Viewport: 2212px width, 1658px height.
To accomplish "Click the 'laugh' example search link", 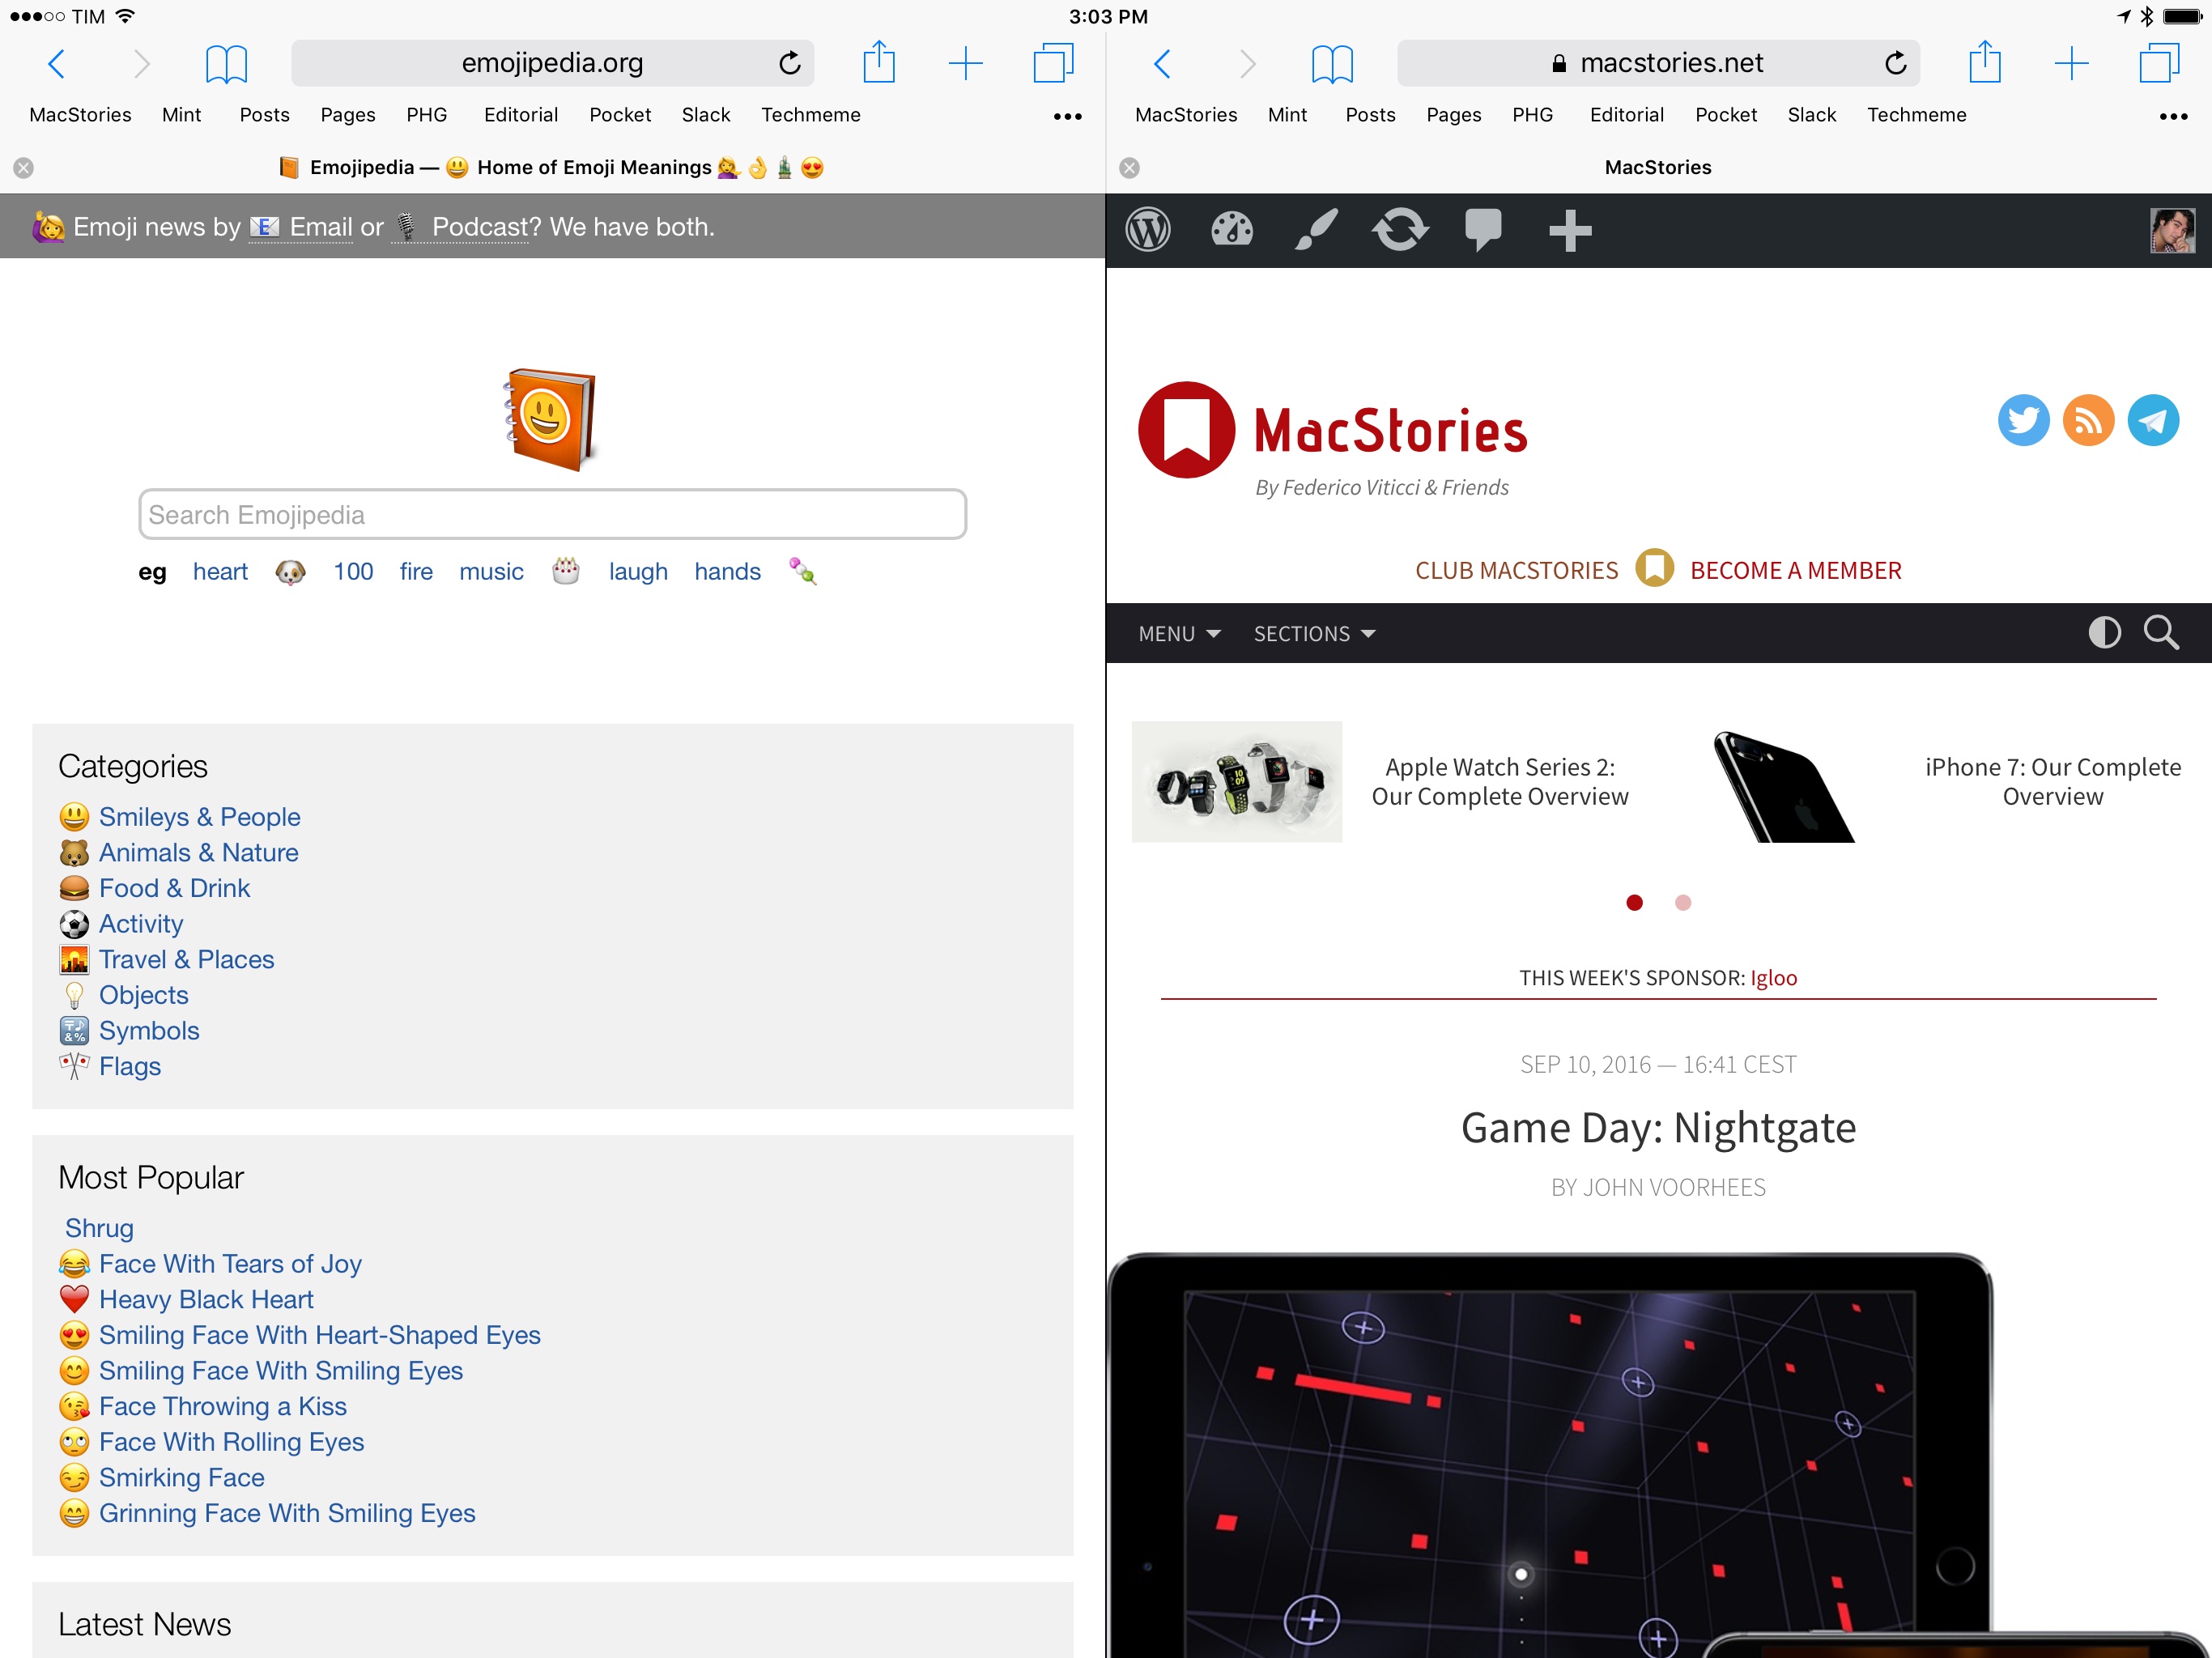I will coord(638,572).
